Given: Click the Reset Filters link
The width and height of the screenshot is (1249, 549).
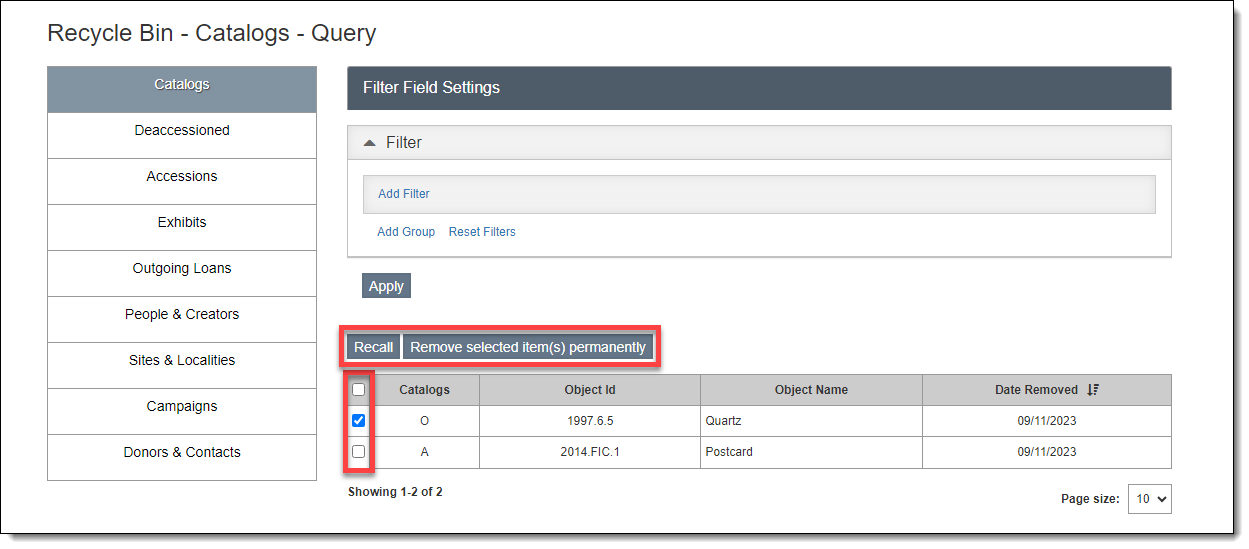Looking at the screenshot, I should coord(482,232).
